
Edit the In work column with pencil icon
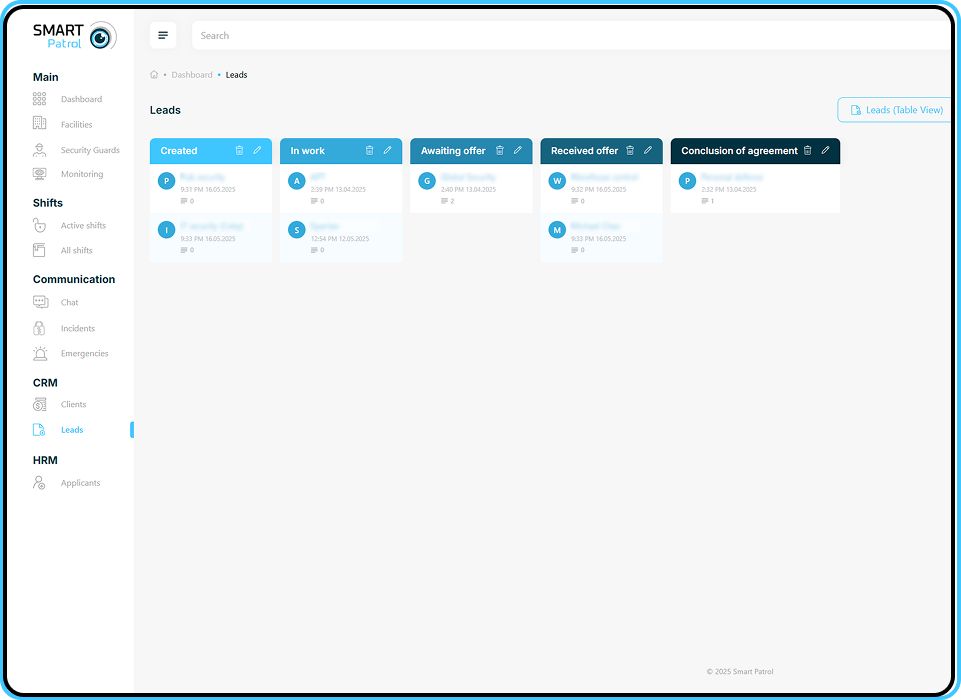tap(388, 151)
